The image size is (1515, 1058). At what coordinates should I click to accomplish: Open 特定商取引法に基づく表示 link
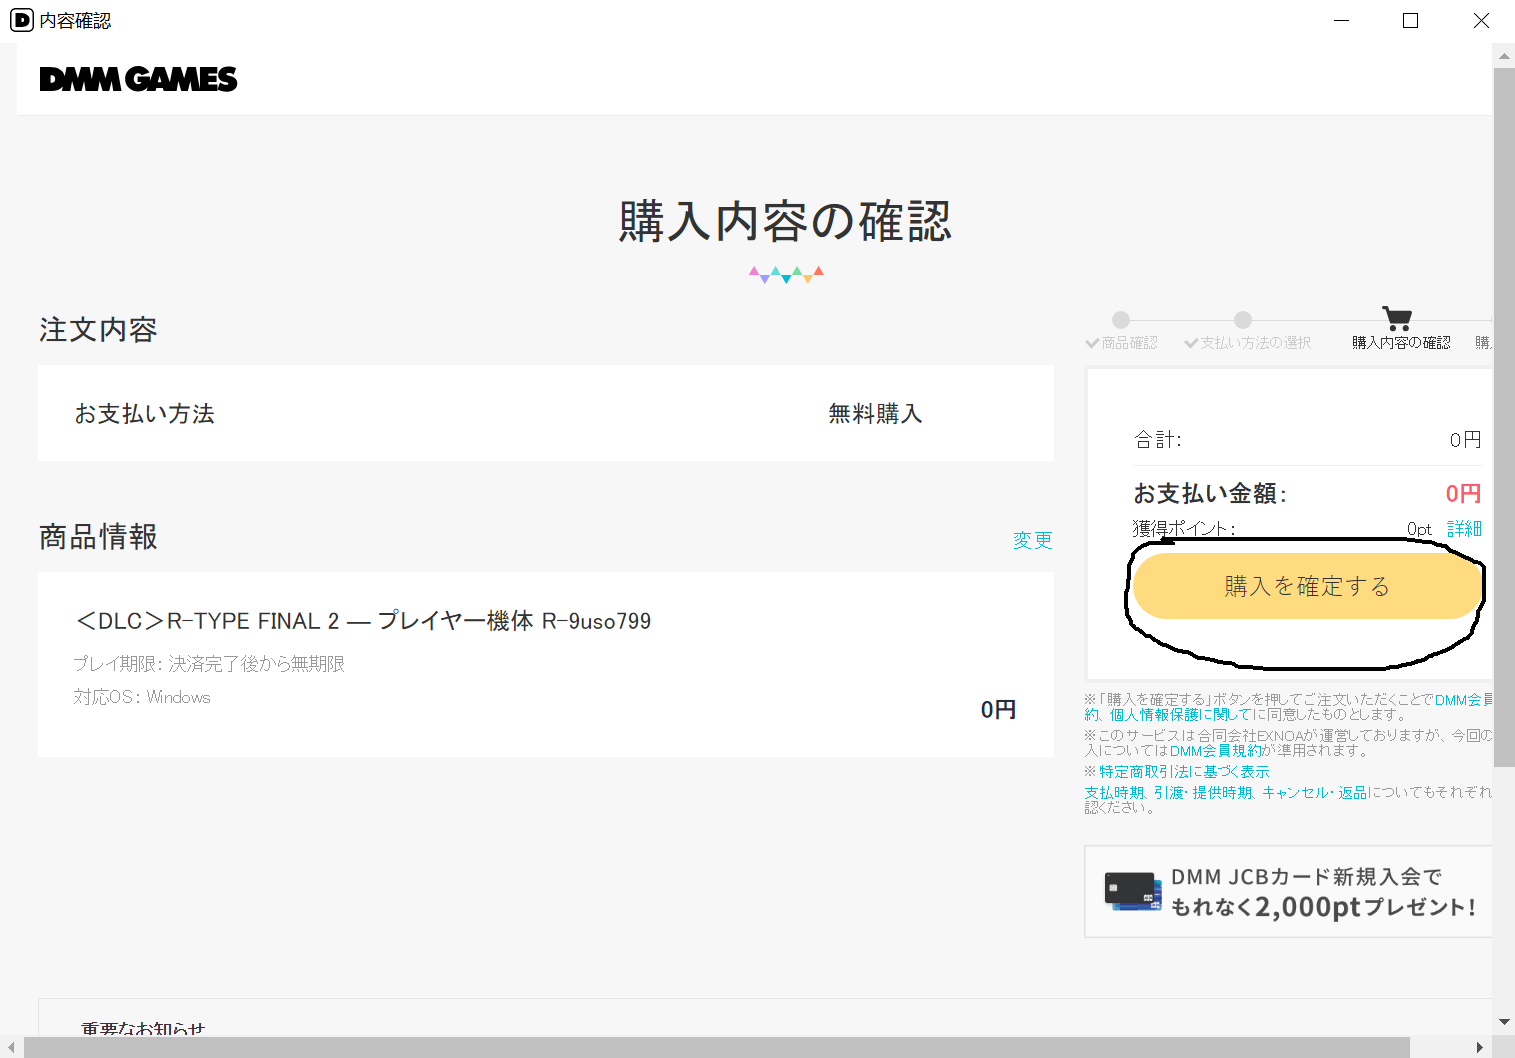pyautogui.click(x=1184, y=772)
